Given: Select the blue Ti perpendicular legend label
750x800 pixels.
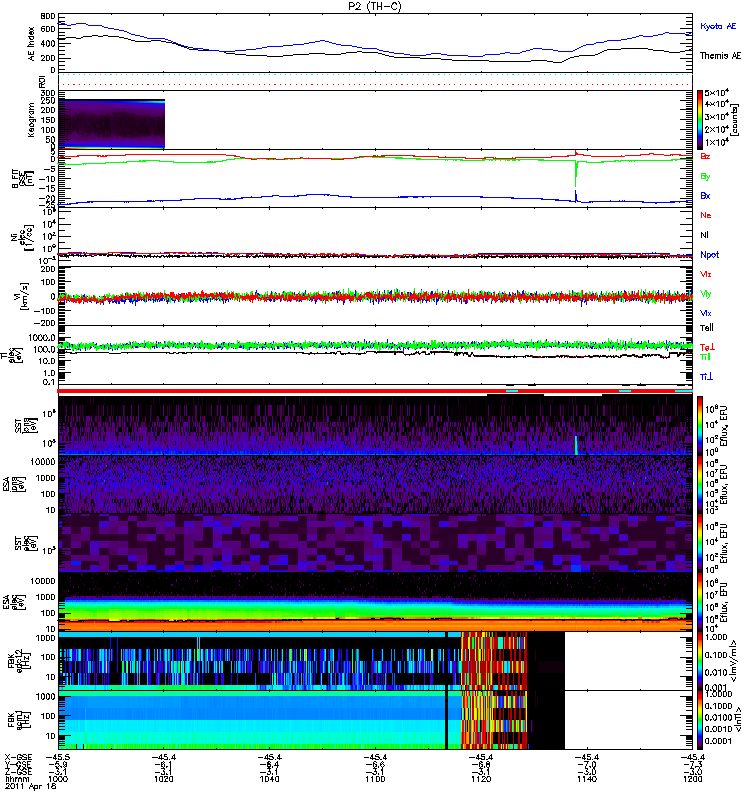Looking at the screenshot, I should pos(706,377).
